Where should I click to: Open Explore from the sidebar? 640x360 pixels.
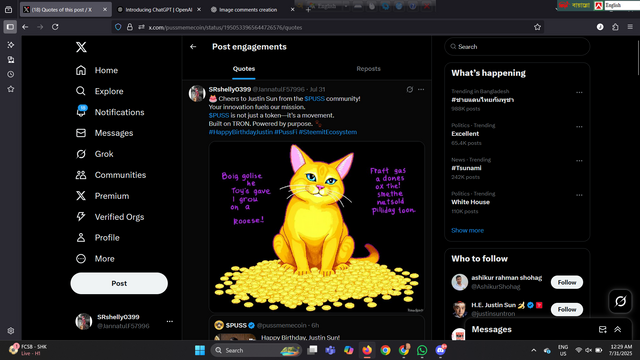(x=100, y=91)
